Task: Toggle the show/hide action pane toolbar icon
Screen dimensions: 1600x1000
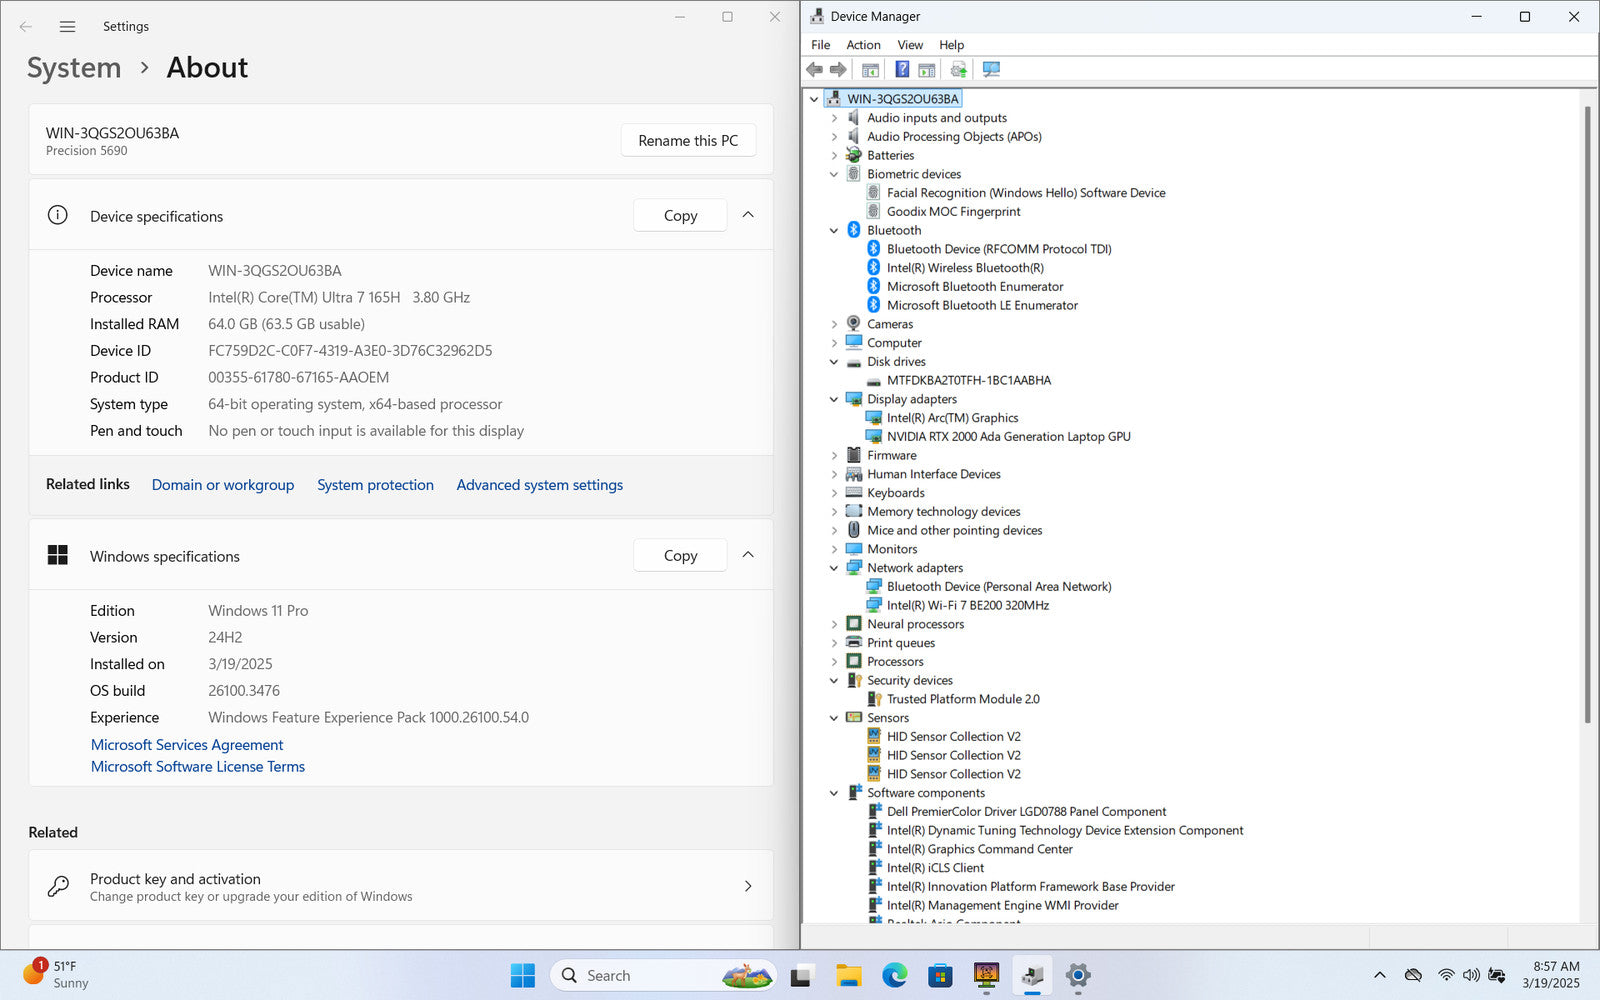Action: [927, 69]
